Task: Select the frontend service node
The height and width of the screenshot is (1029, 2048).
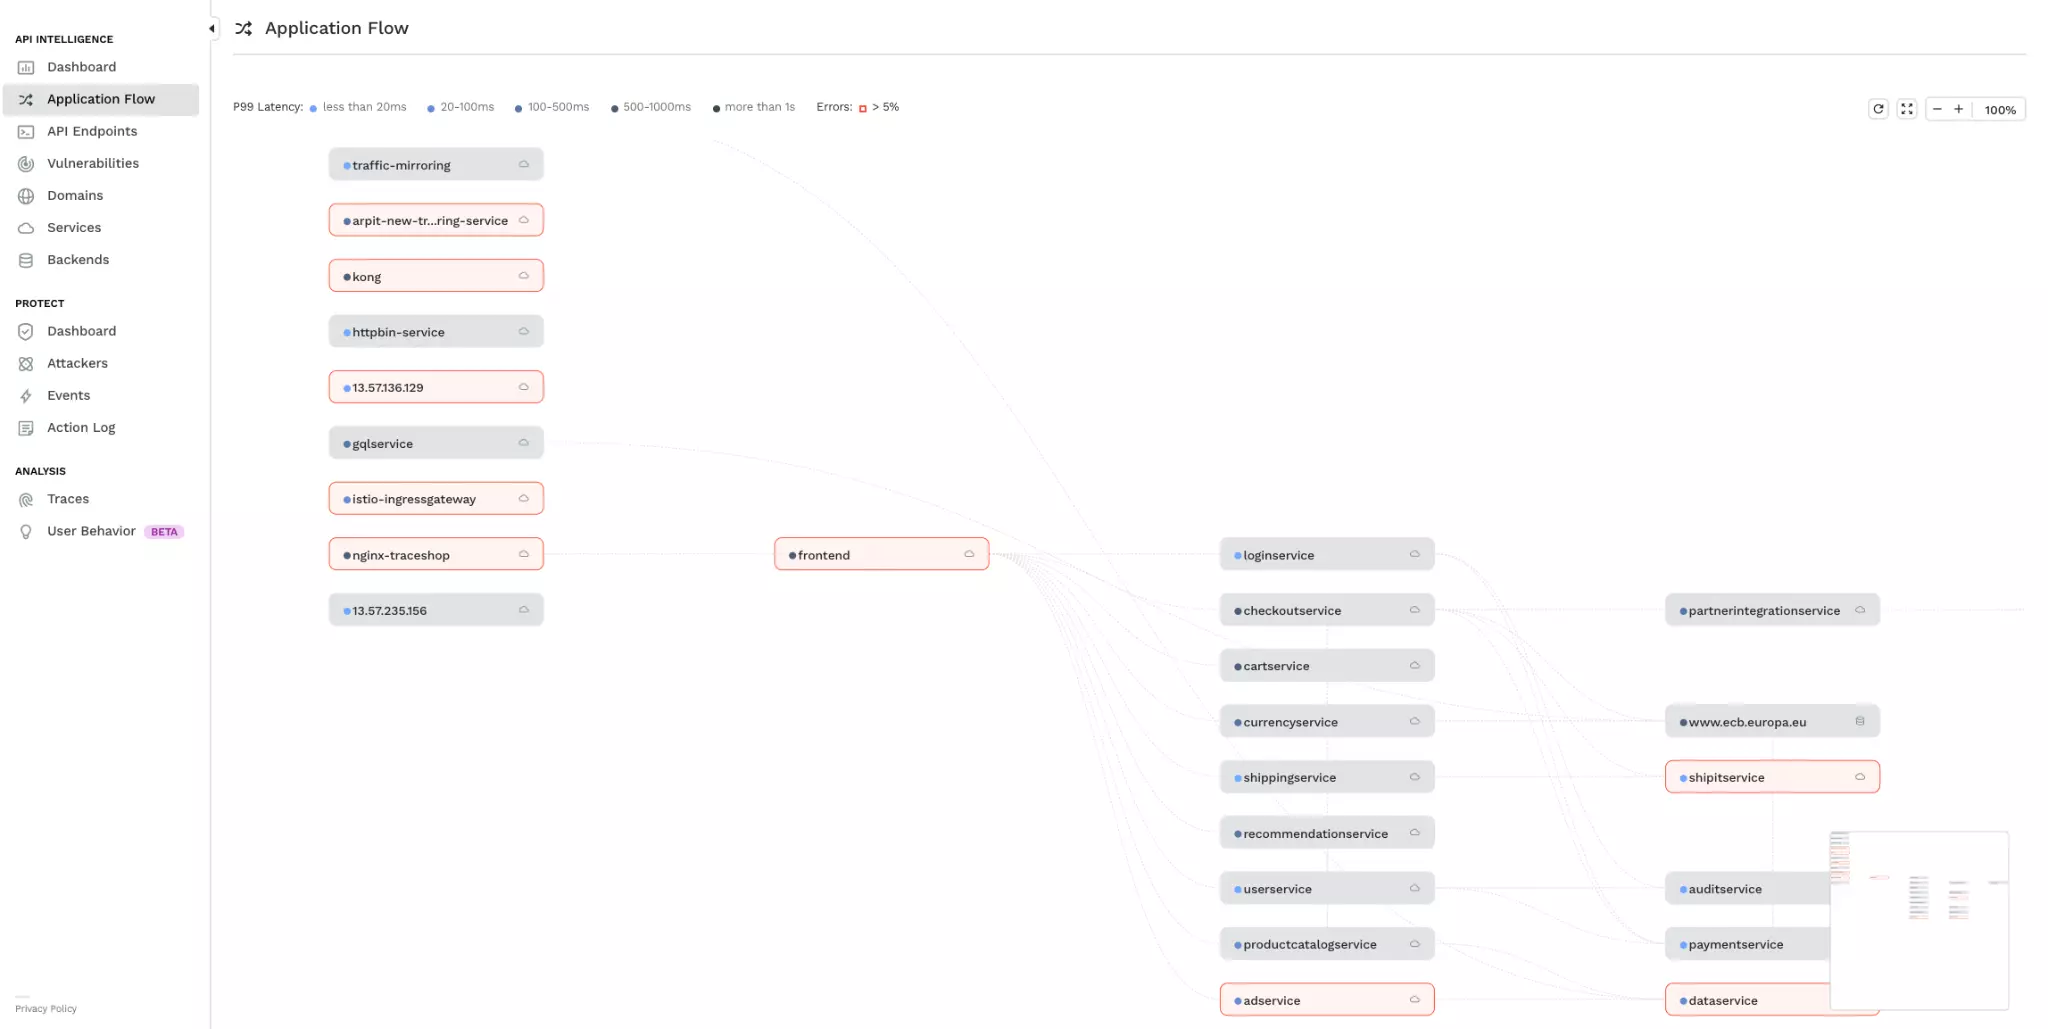Action: pos(880,554)
